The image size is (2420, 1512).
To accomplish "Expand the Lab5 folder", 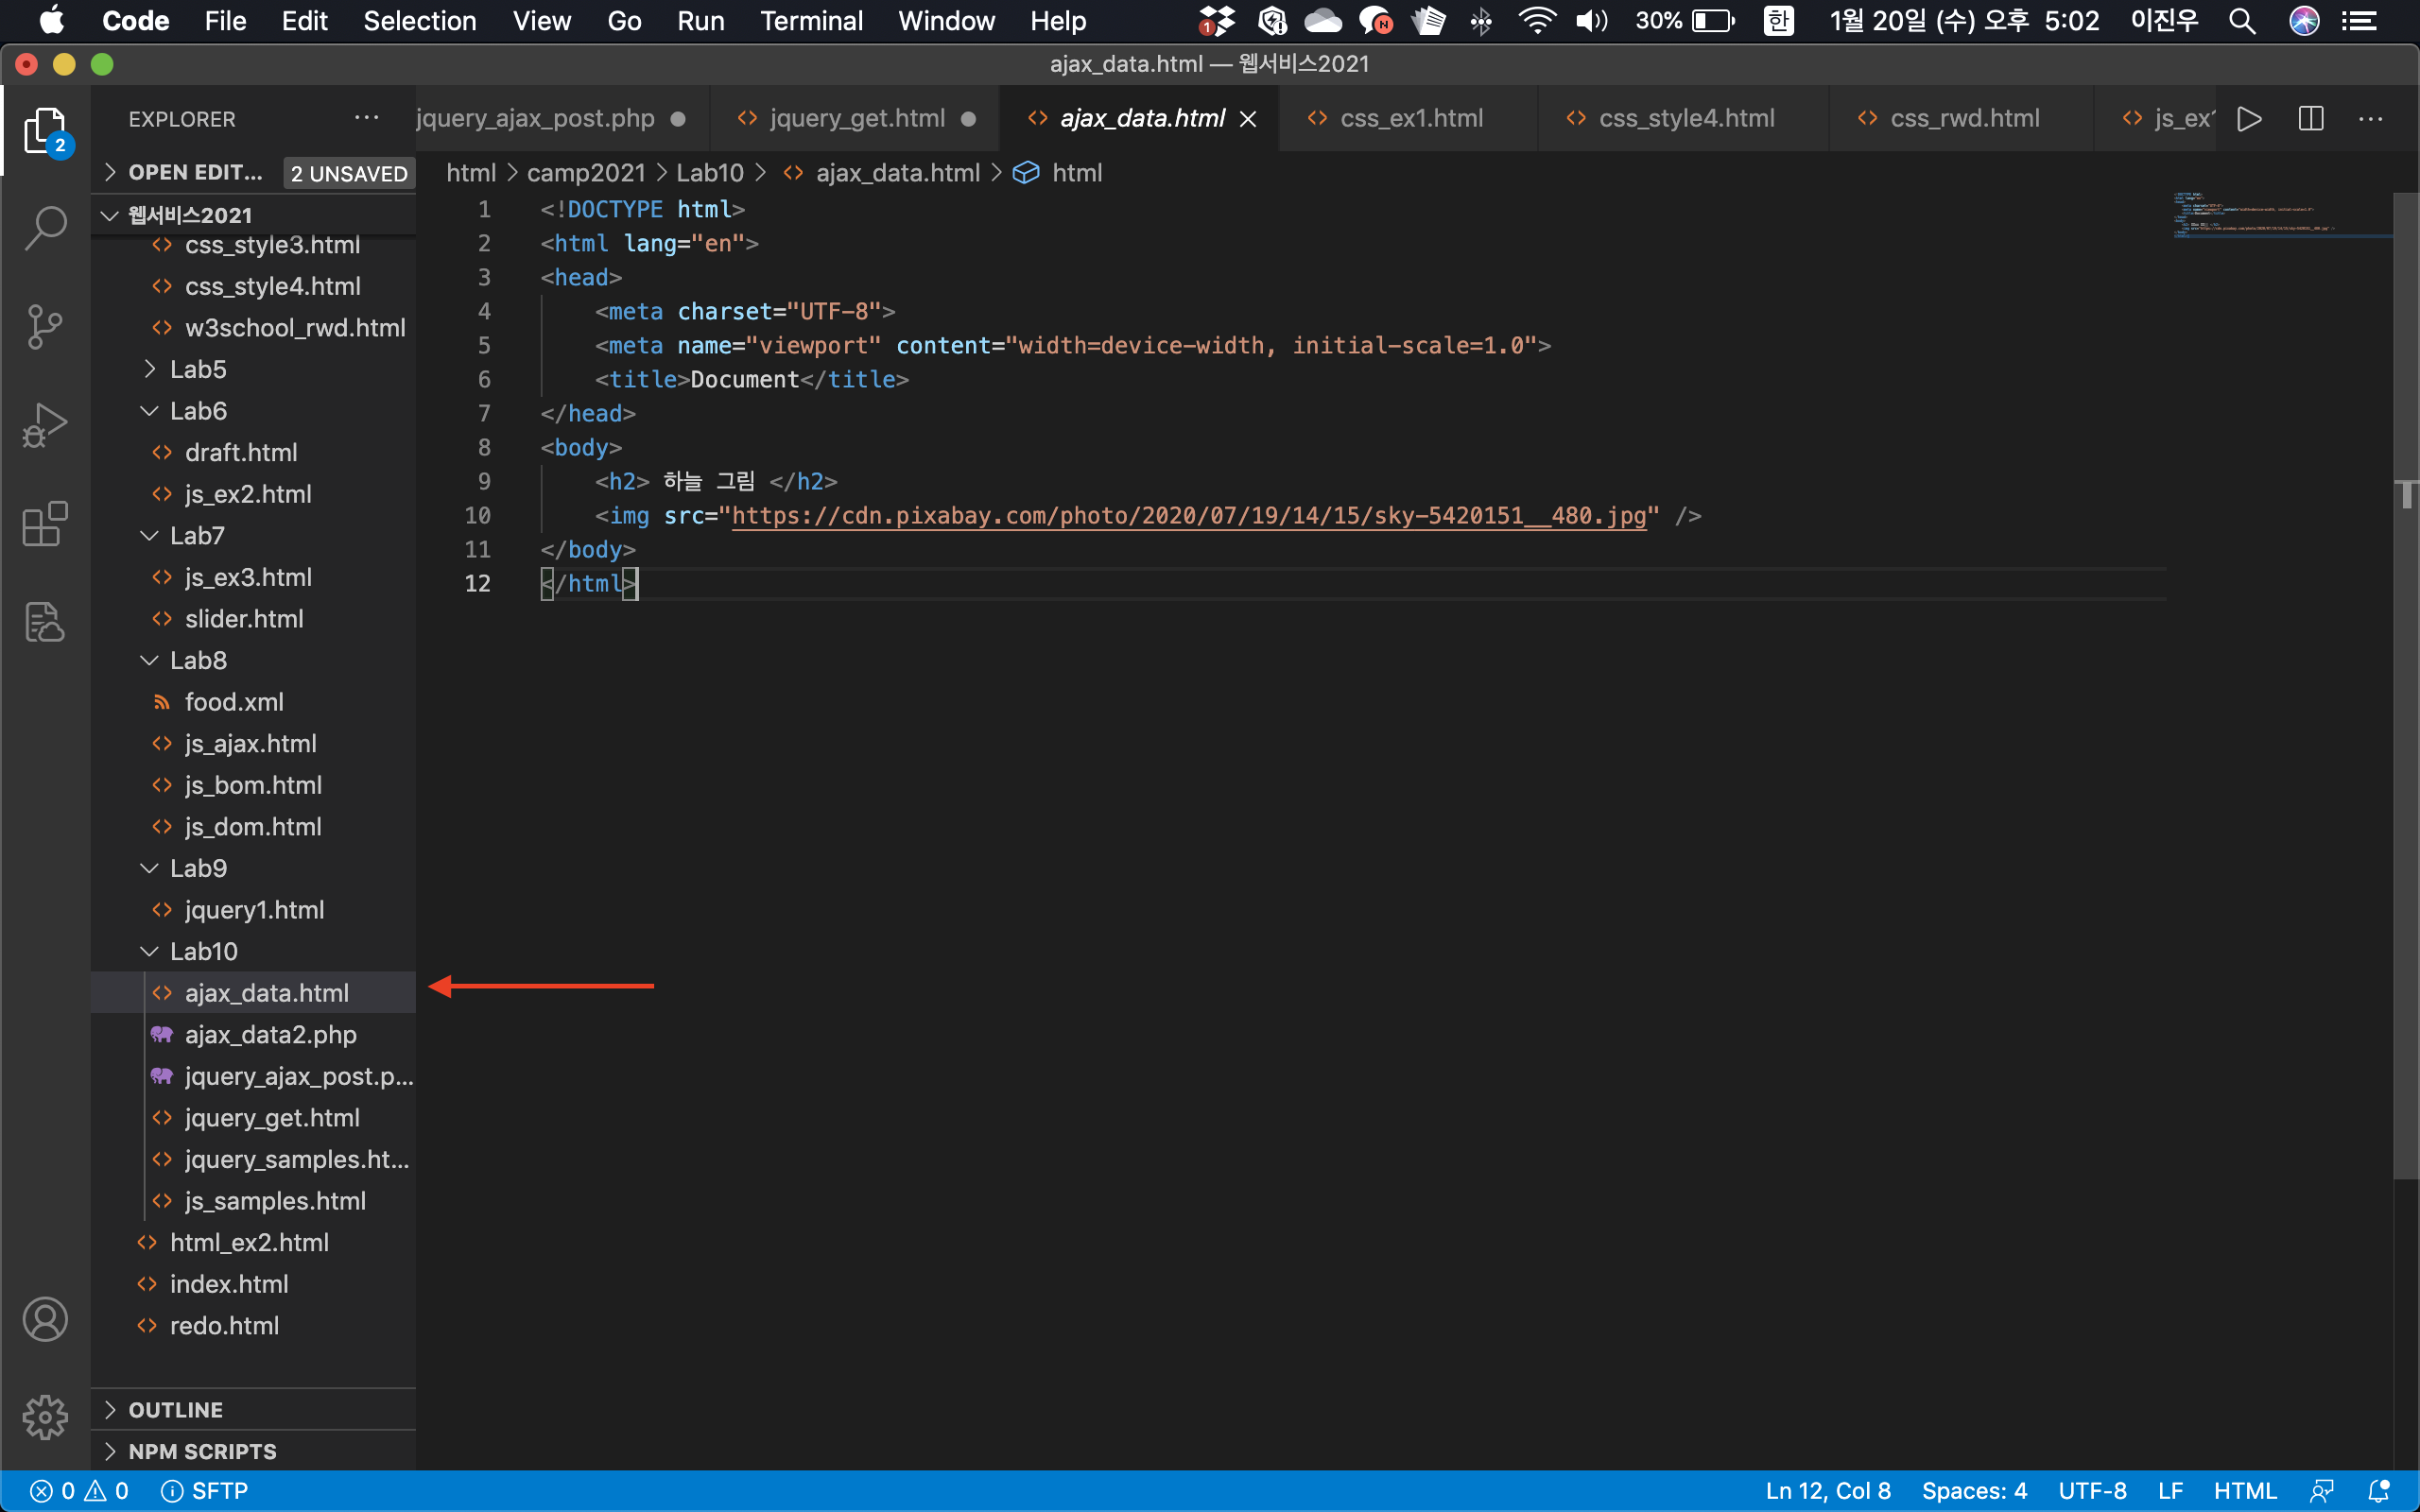I will click(198, 369).
